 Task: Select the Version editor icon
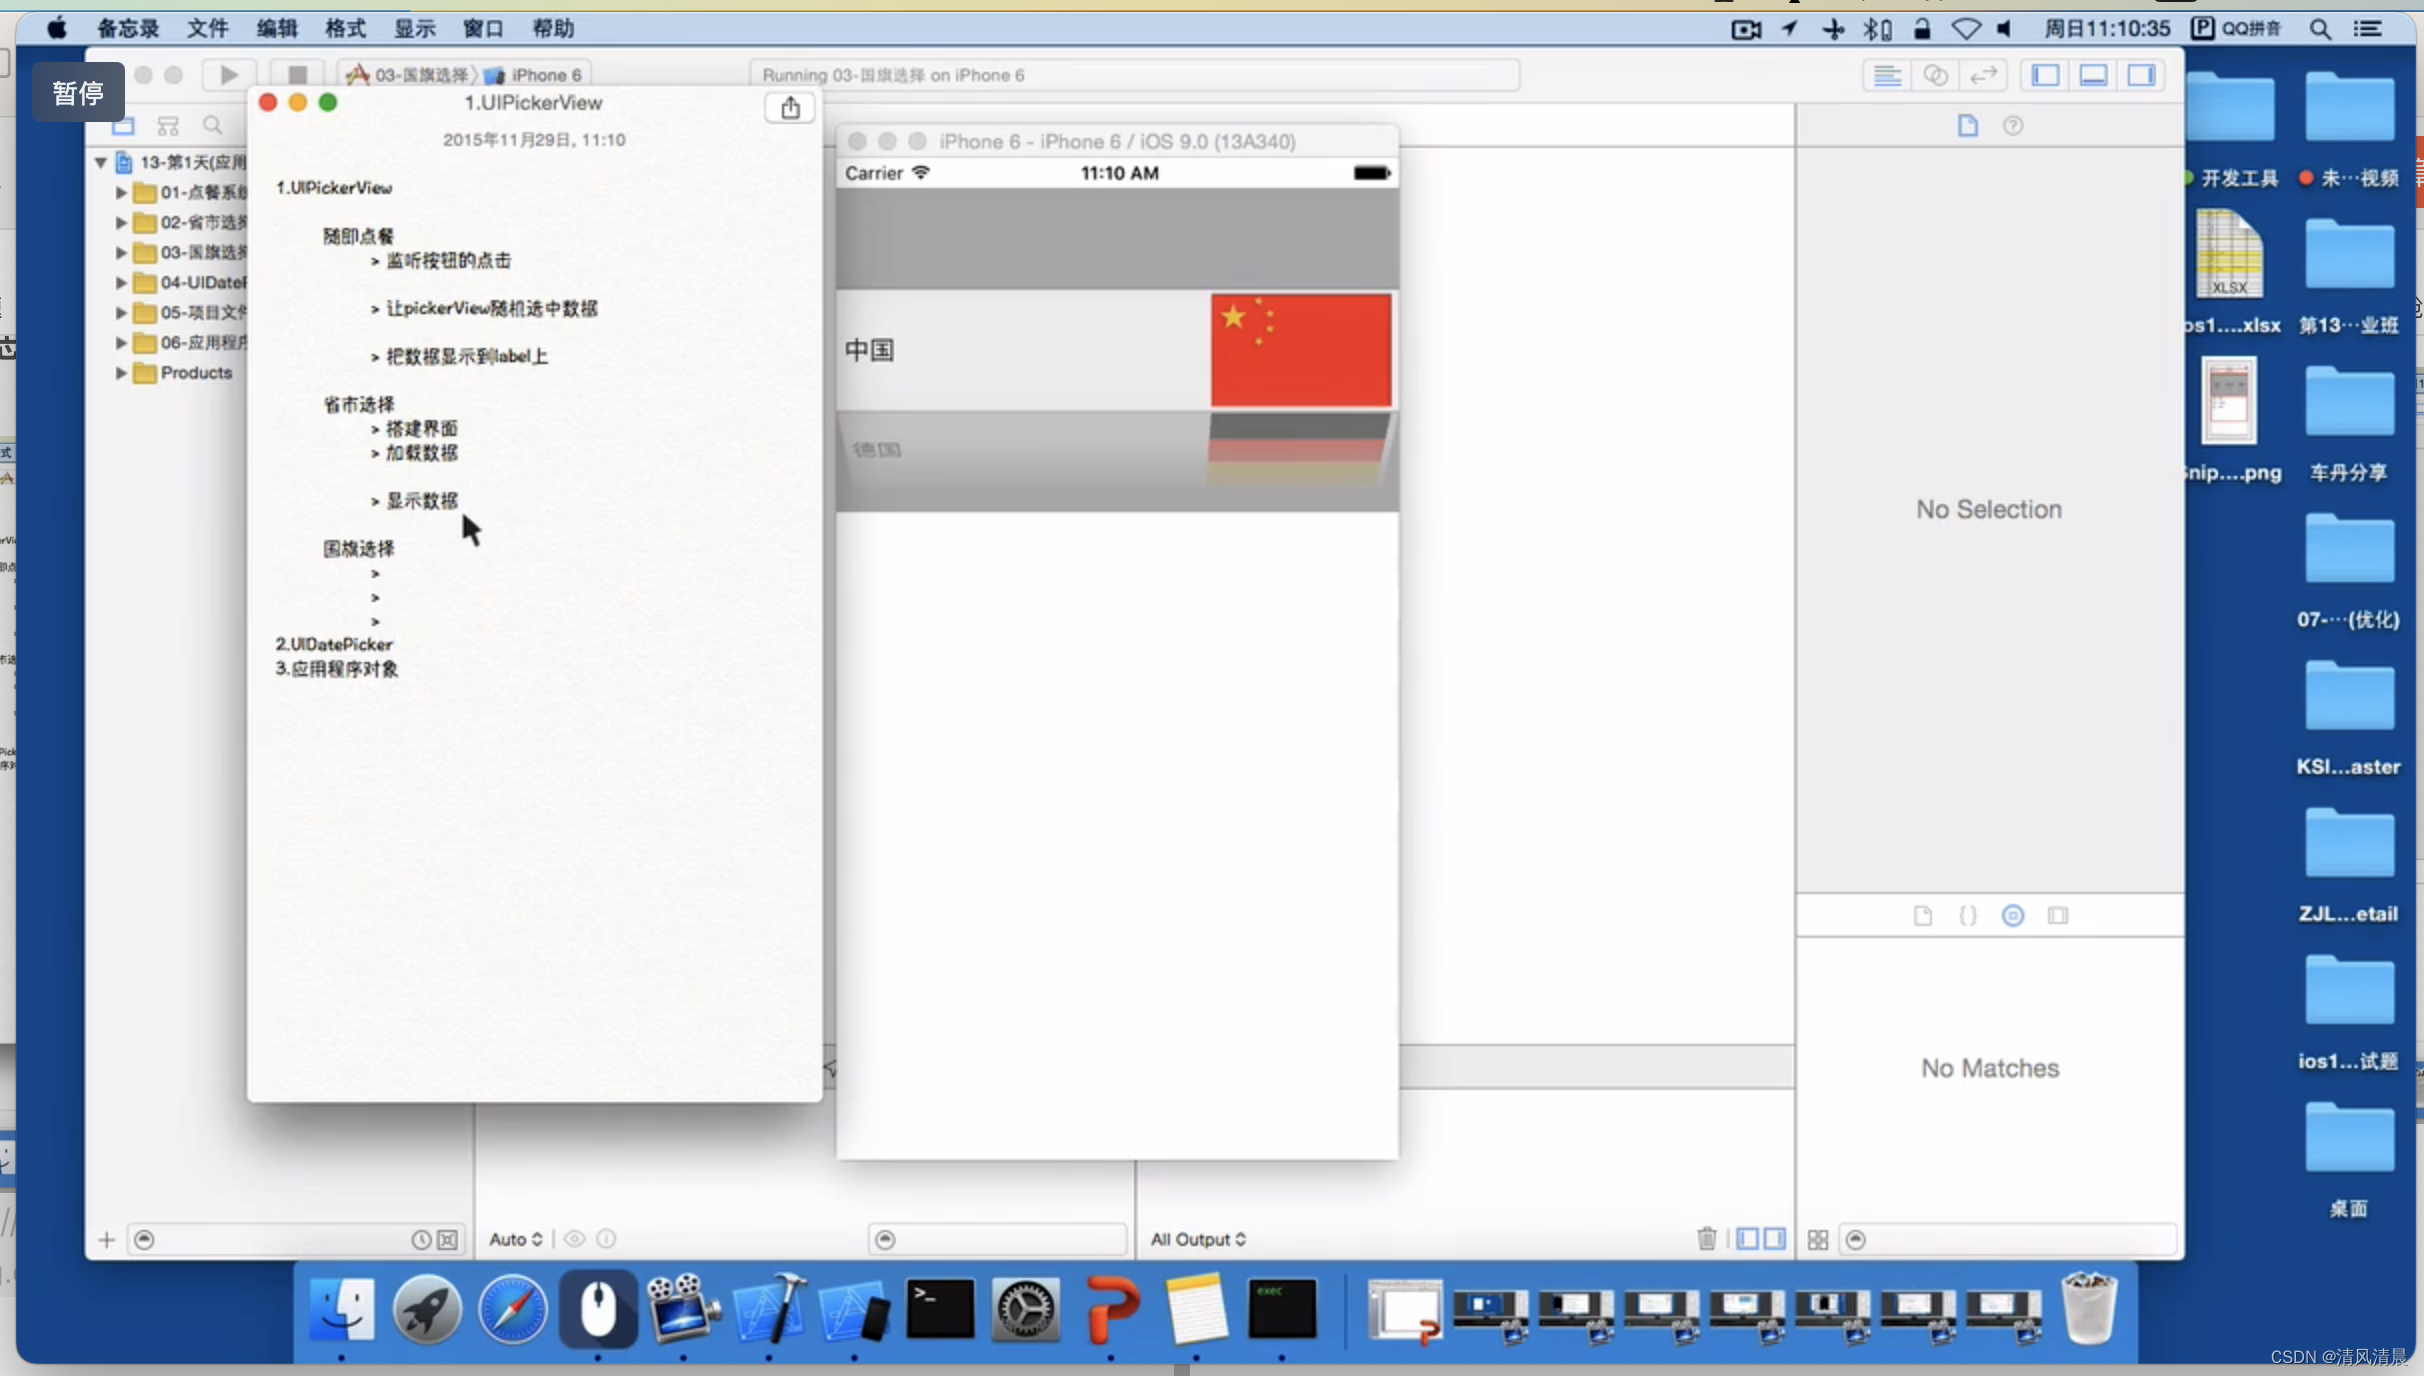pos(1983,75)
